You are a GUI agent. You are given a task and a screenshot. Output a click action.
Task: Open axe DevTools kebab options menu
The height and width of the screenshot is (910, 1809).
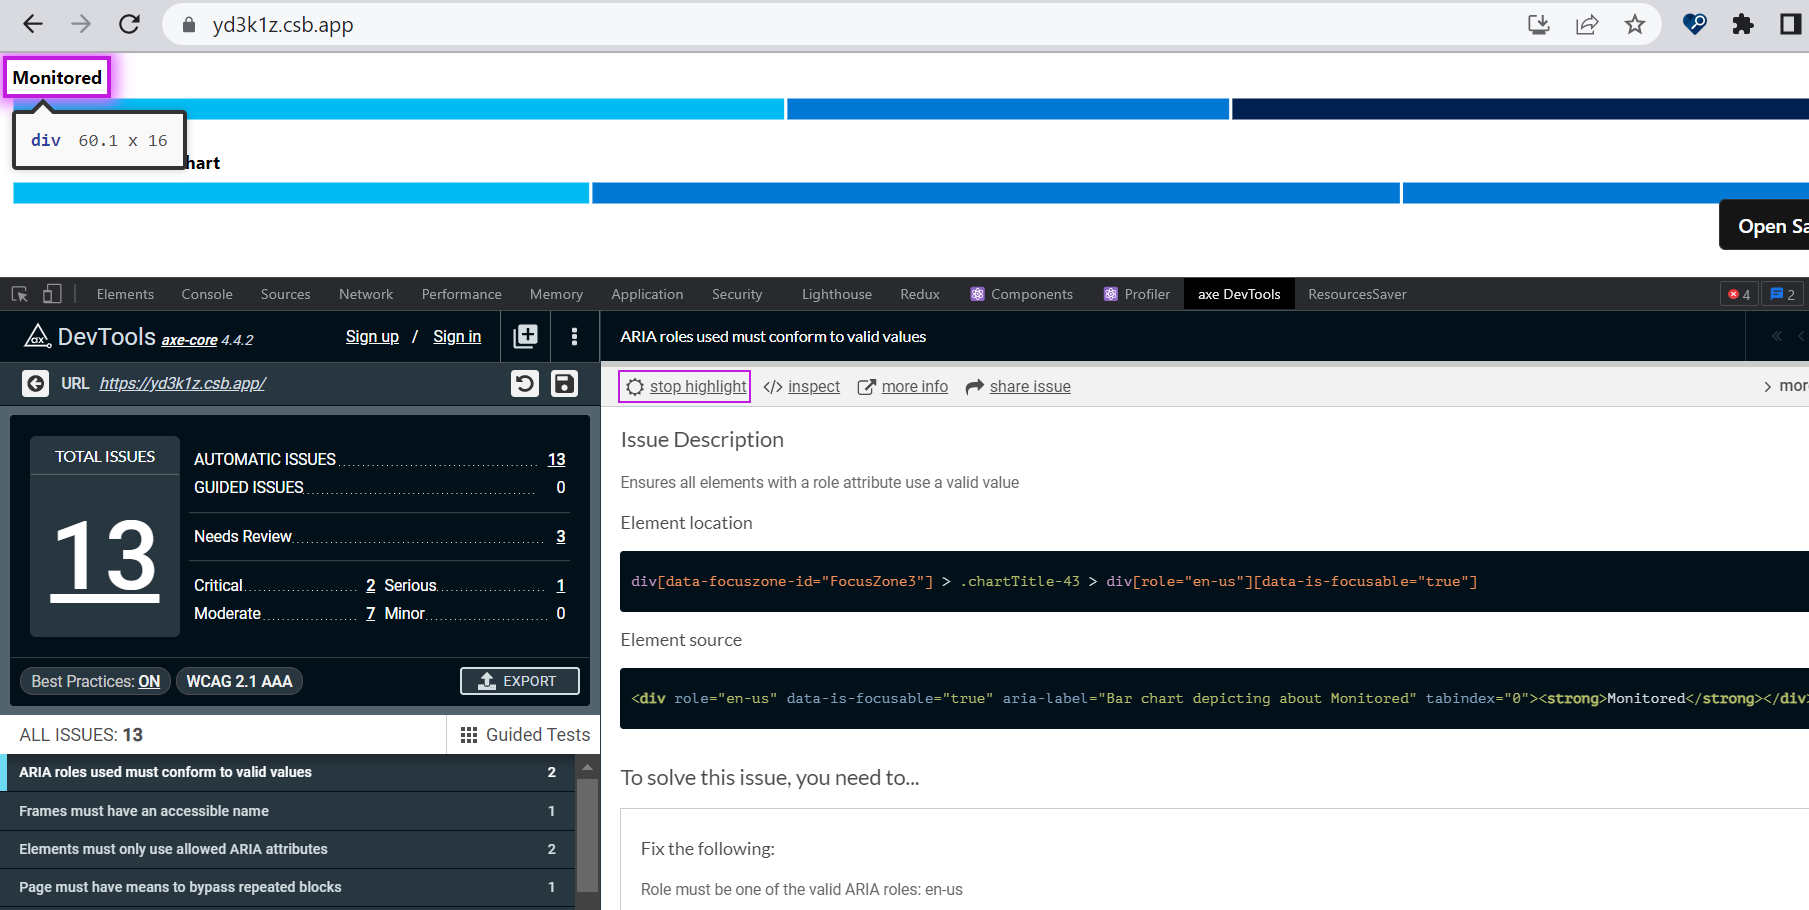[574, 337]
